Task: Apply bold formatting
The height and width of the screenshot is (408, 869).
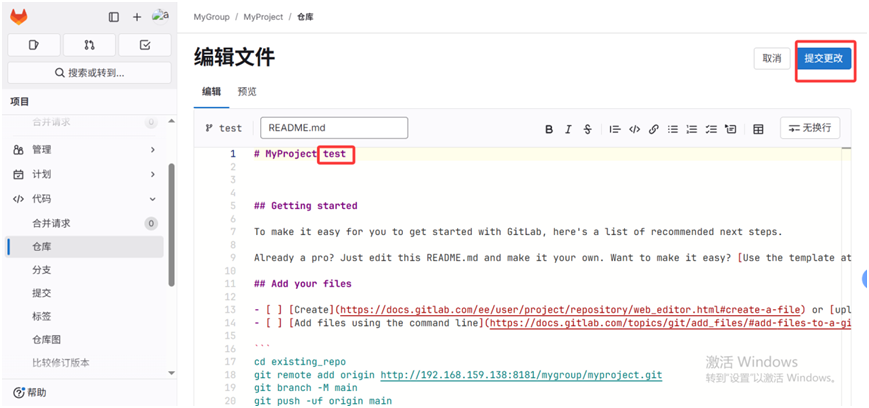Action: (549, 129)
